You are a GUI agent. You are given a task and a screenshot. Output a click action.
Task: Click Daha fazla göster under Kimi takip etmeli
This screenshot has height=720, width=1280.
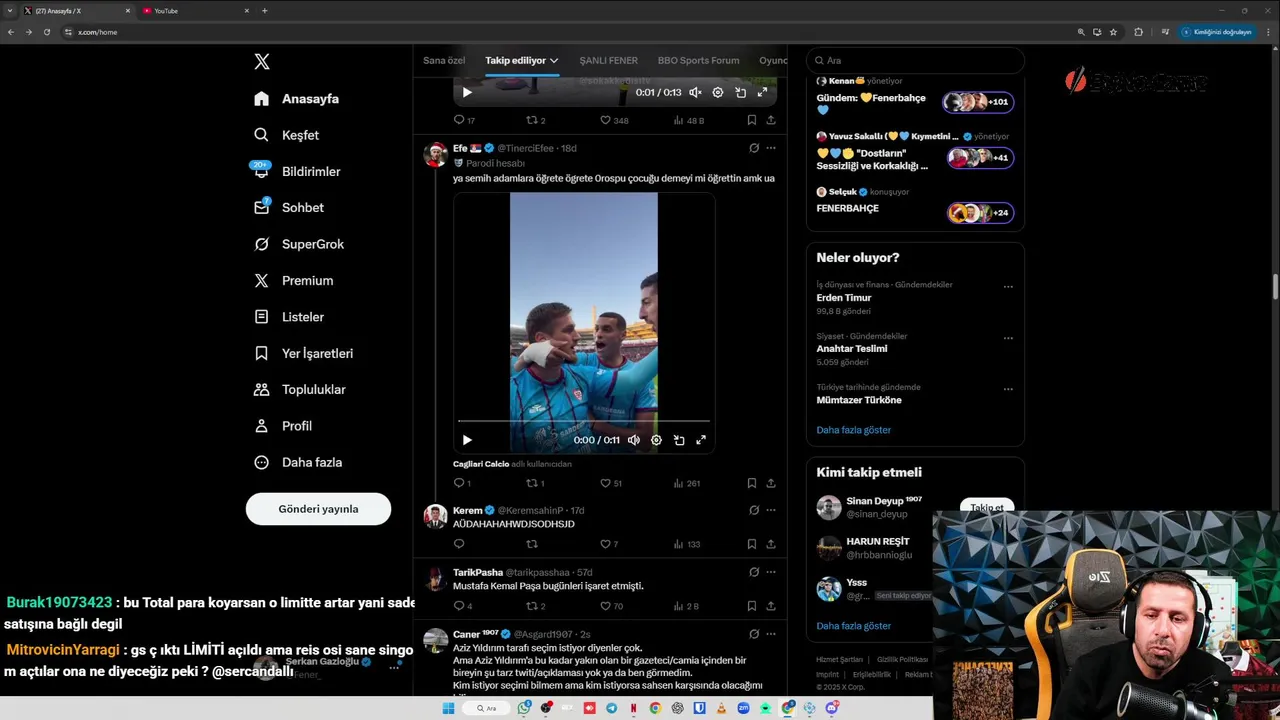click(853, 626)
